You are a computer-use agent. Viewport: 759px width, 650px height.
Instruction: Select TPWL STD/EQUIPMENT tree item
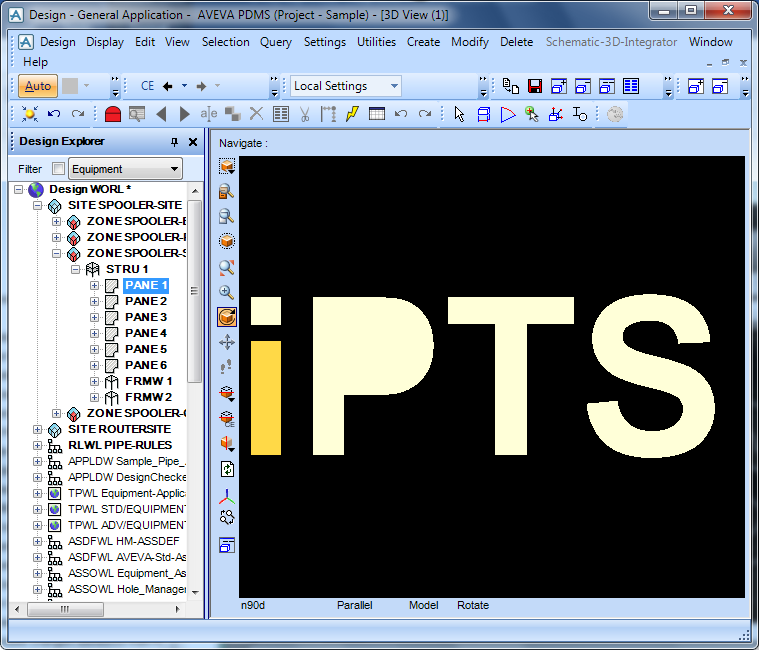click(x=126, y=509)
